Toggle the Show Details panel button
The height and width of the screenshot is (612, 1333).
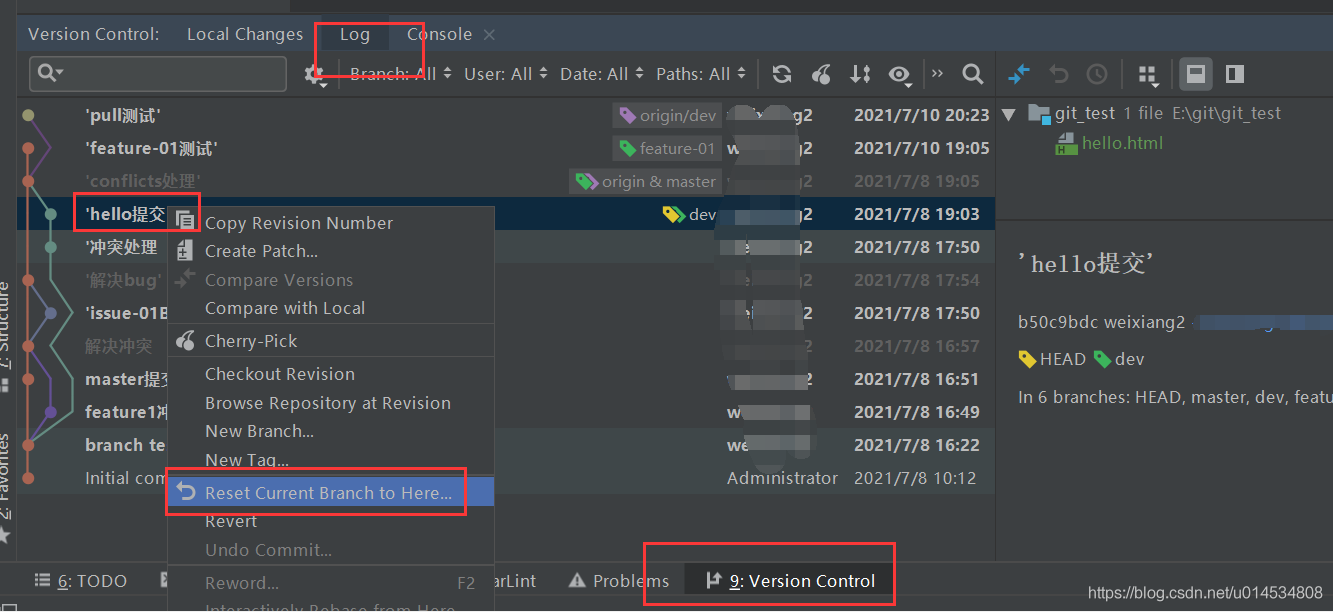click(x=1195, y=74)
